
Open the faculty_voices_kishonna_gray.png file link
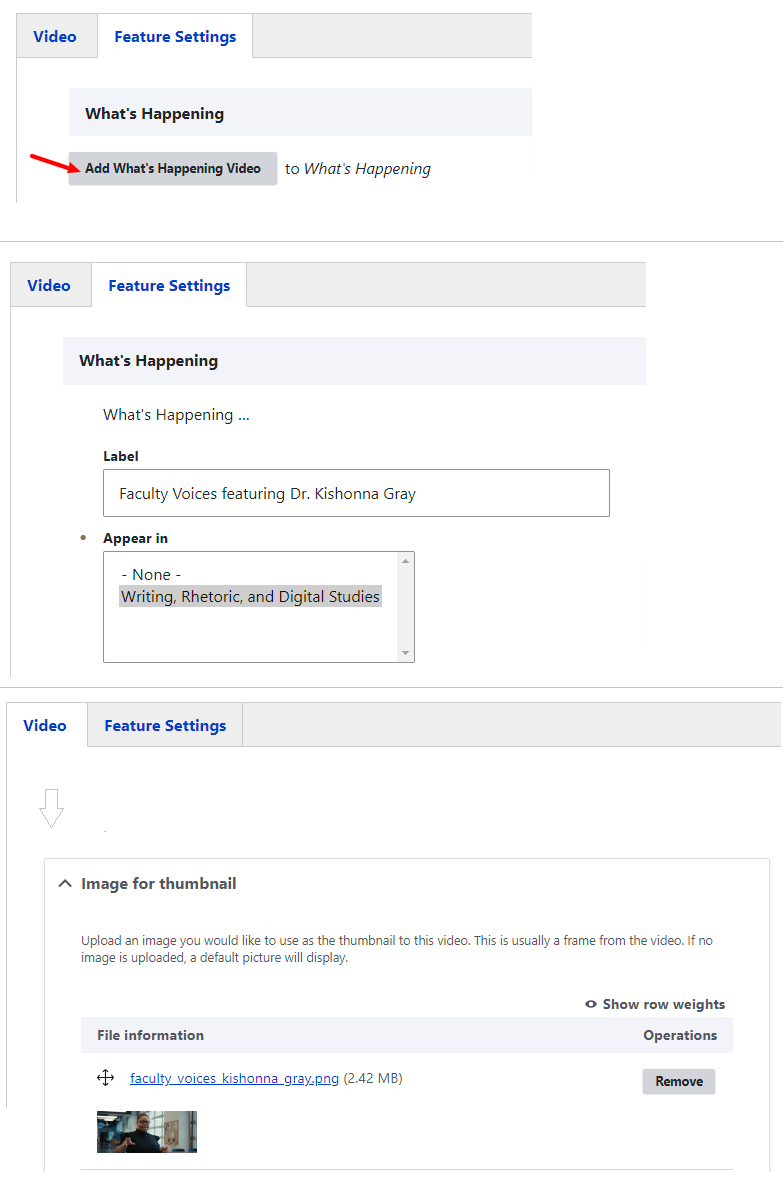pyautogui.click(x=235, y=1079)
